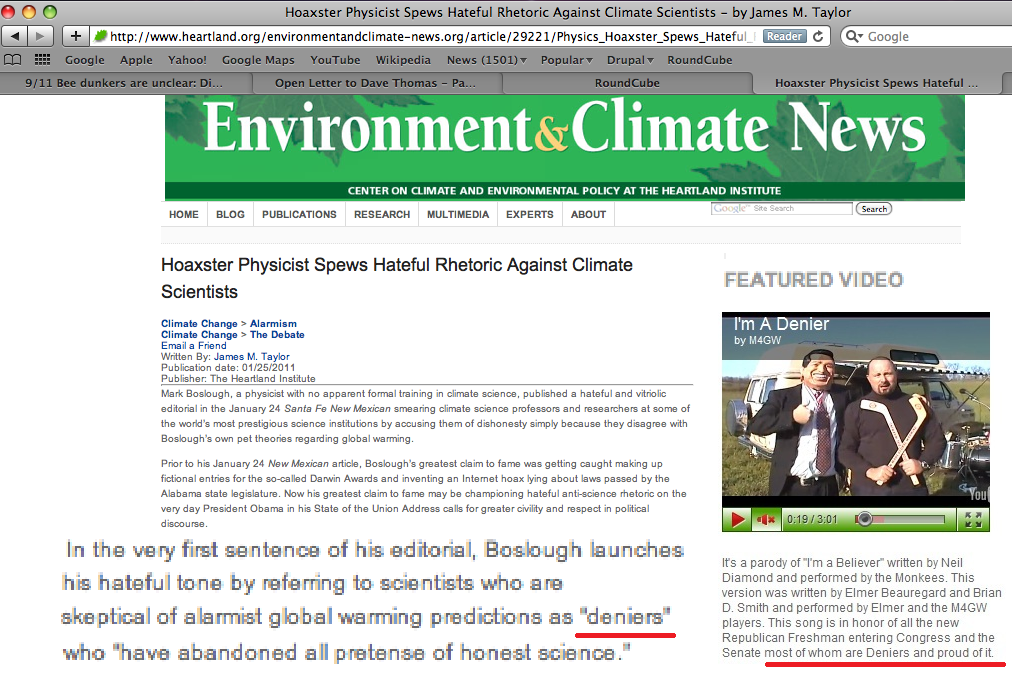The image size is (1012, 689).
Task: Reload the page with the refresh icon
Action: (x=818, y=36)
